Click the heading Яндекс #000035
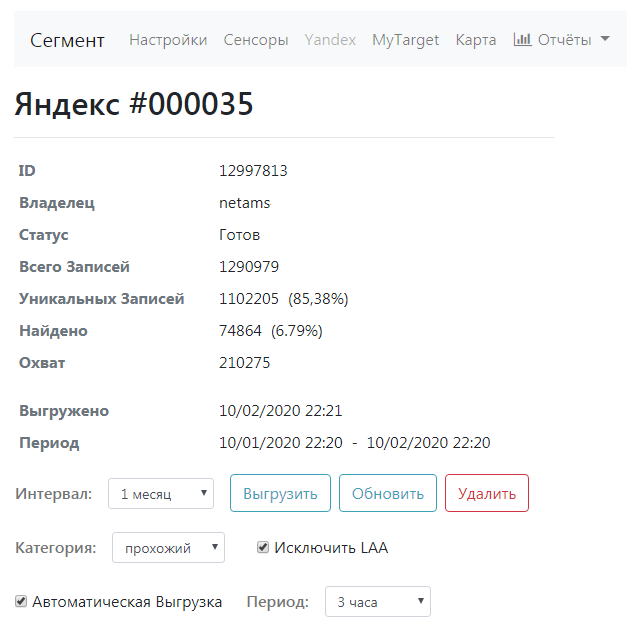 click(x=134, y=104)
